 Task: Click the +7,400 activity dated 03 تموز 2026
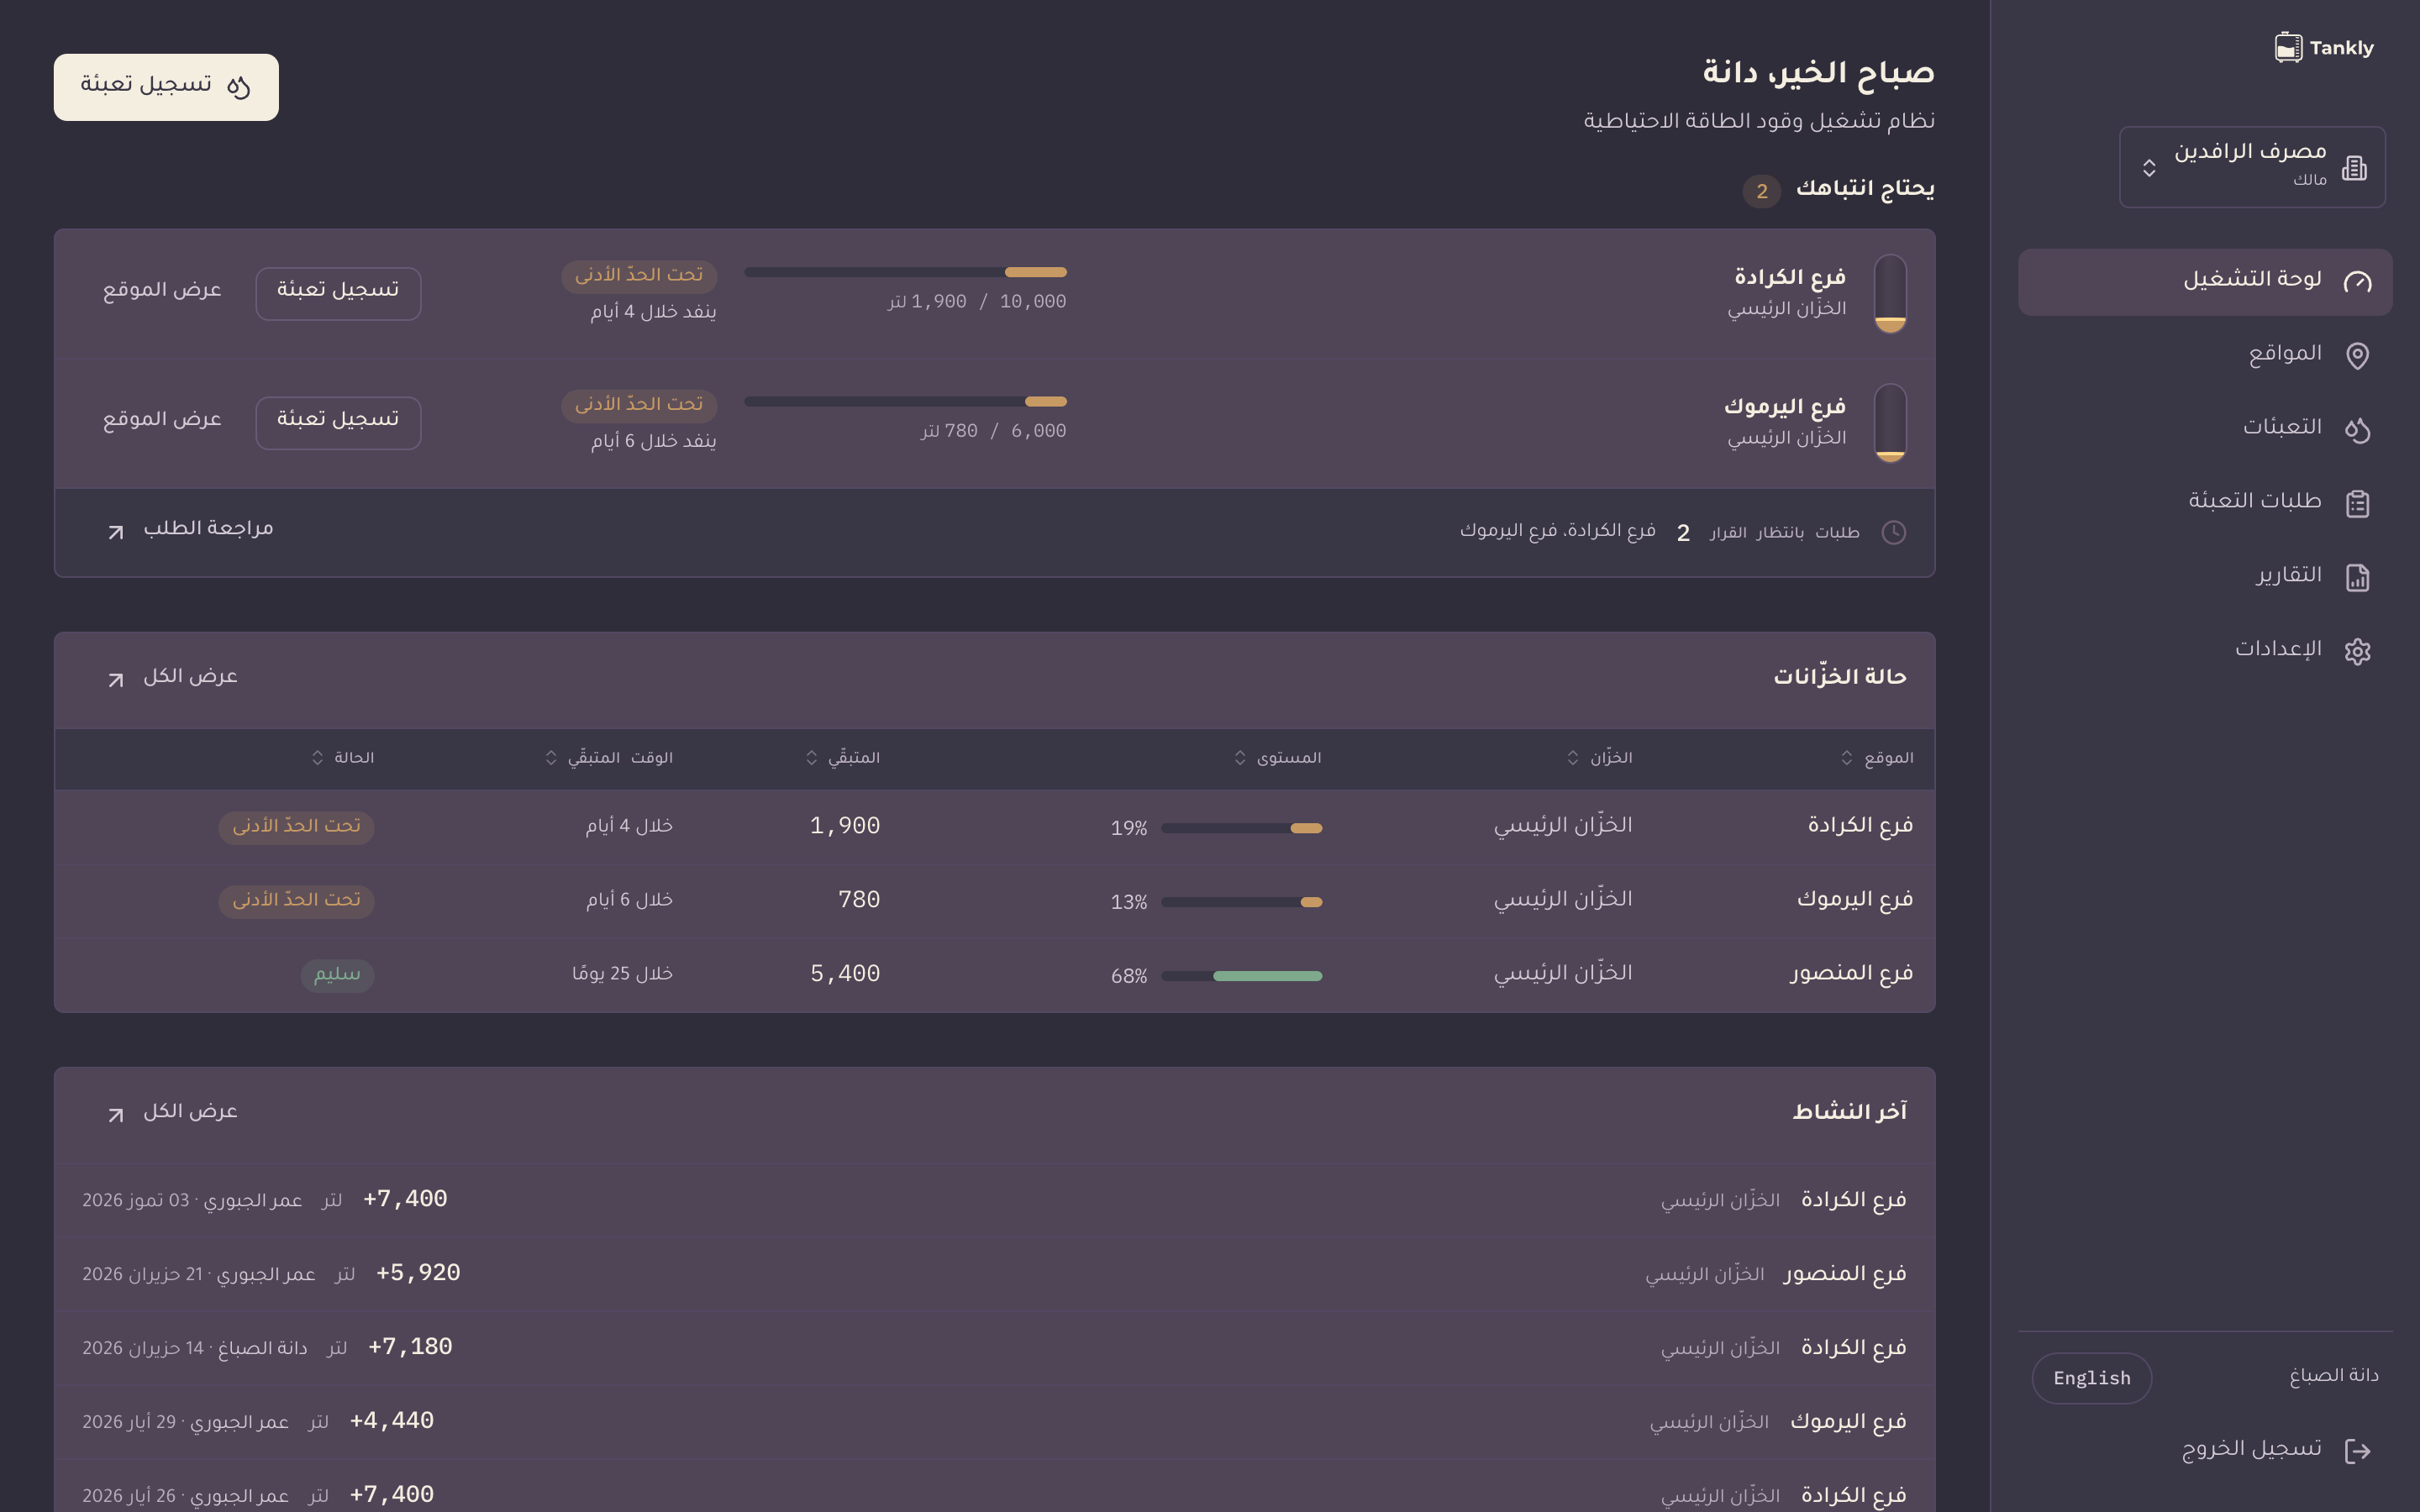click(995, 1200)
